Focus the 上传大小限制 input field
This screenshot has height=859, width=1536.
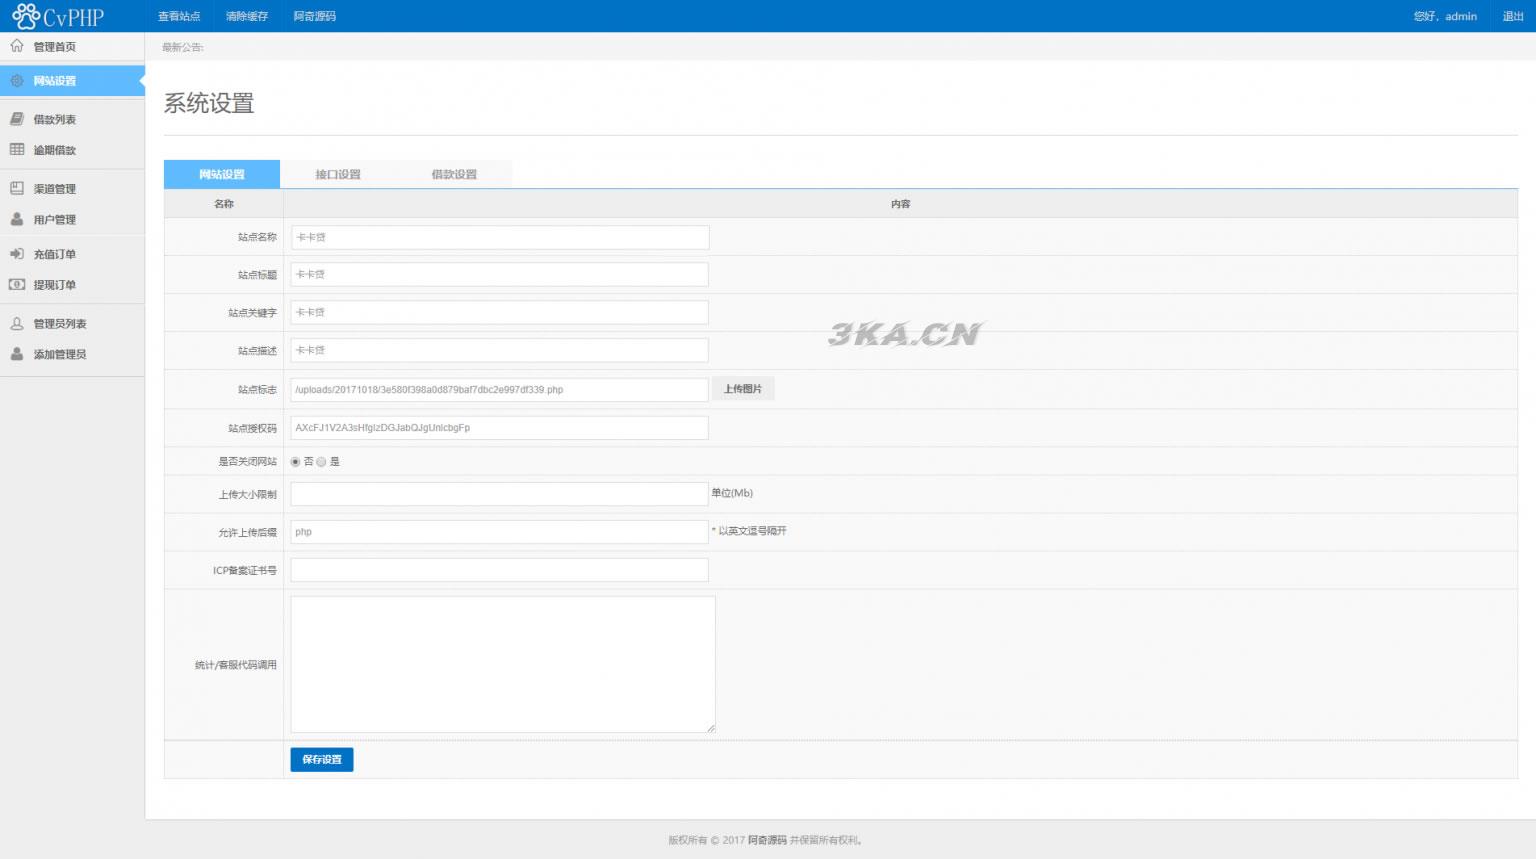[499, 494]
